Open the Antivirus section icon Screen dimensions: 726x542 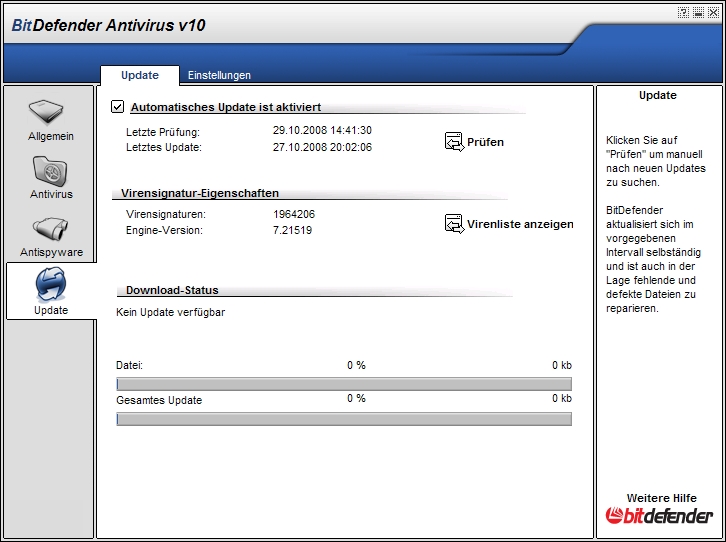pos(50,171)
